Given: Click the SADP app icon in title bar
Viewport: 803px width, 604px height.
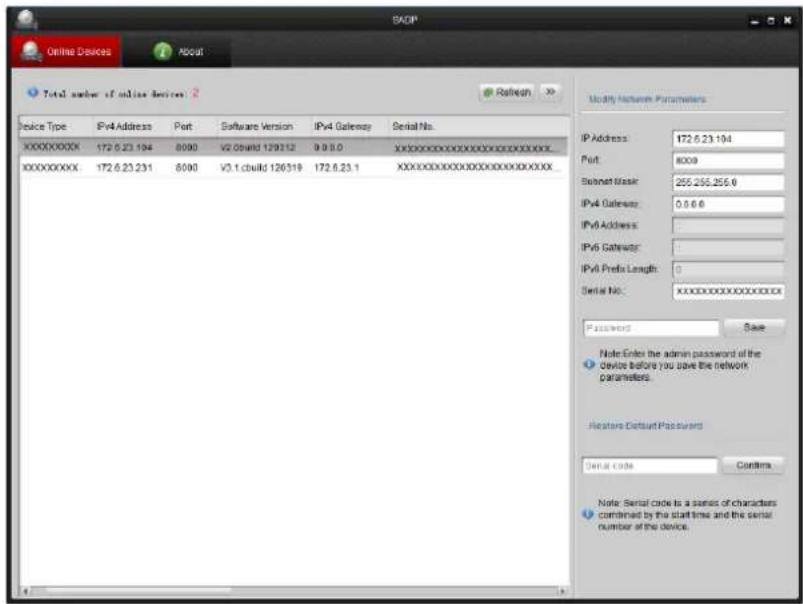Looking at the screenshot, I should [x=26, y=20].
